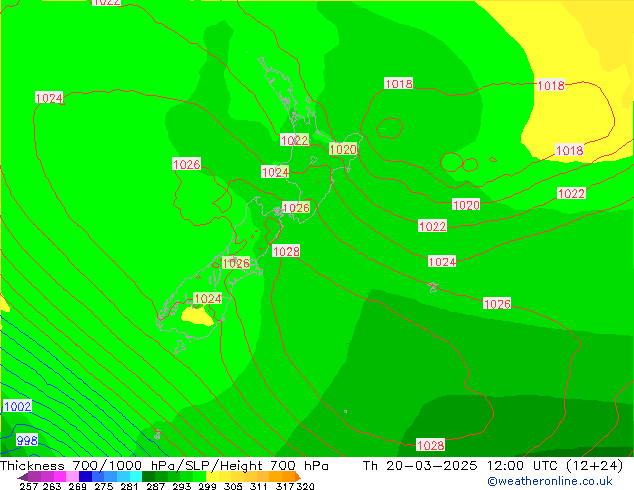Click the 1024 label at far left edge
The height and width of the screenshot is (490, 634).
click(49, 98)
